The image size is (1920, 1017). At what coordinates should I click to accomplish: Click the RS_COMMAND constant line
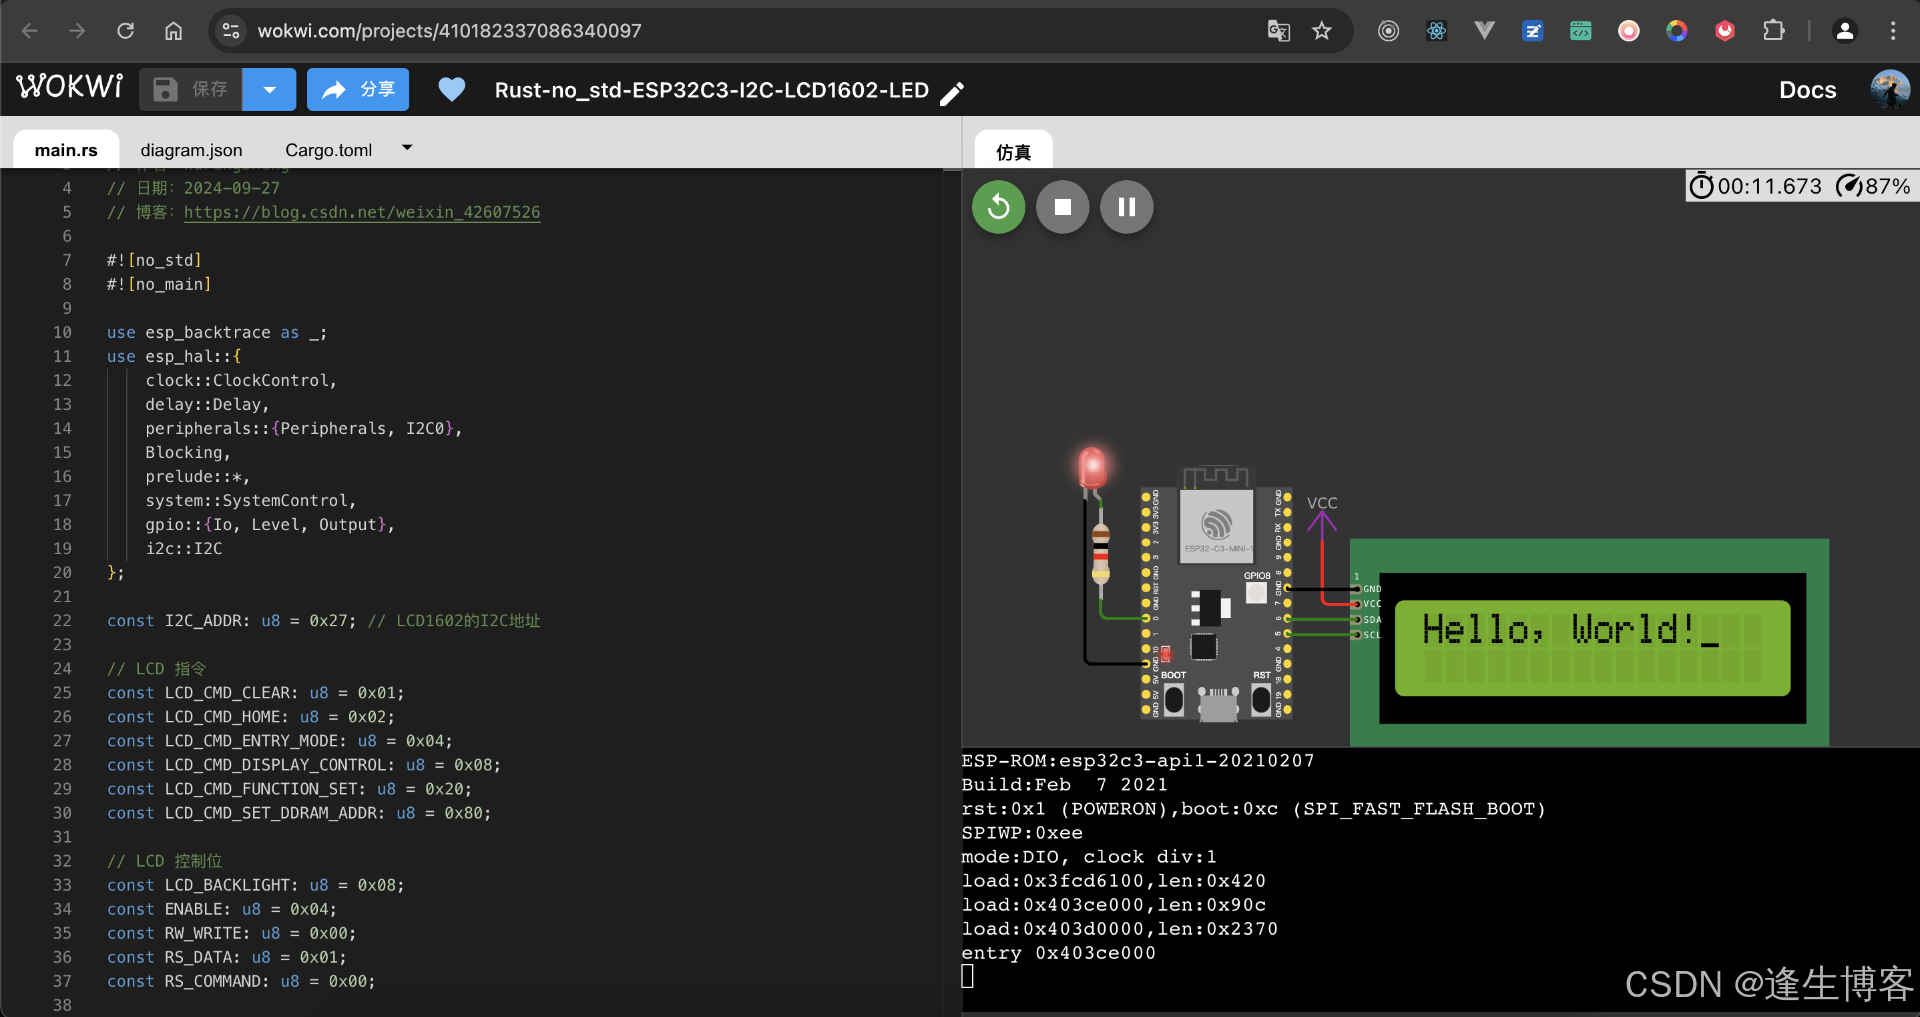pos(241,981)
